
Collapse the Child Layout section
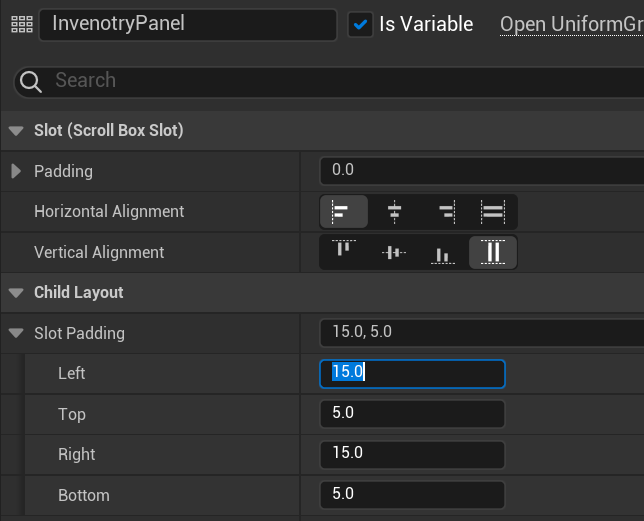pos(15,293)
